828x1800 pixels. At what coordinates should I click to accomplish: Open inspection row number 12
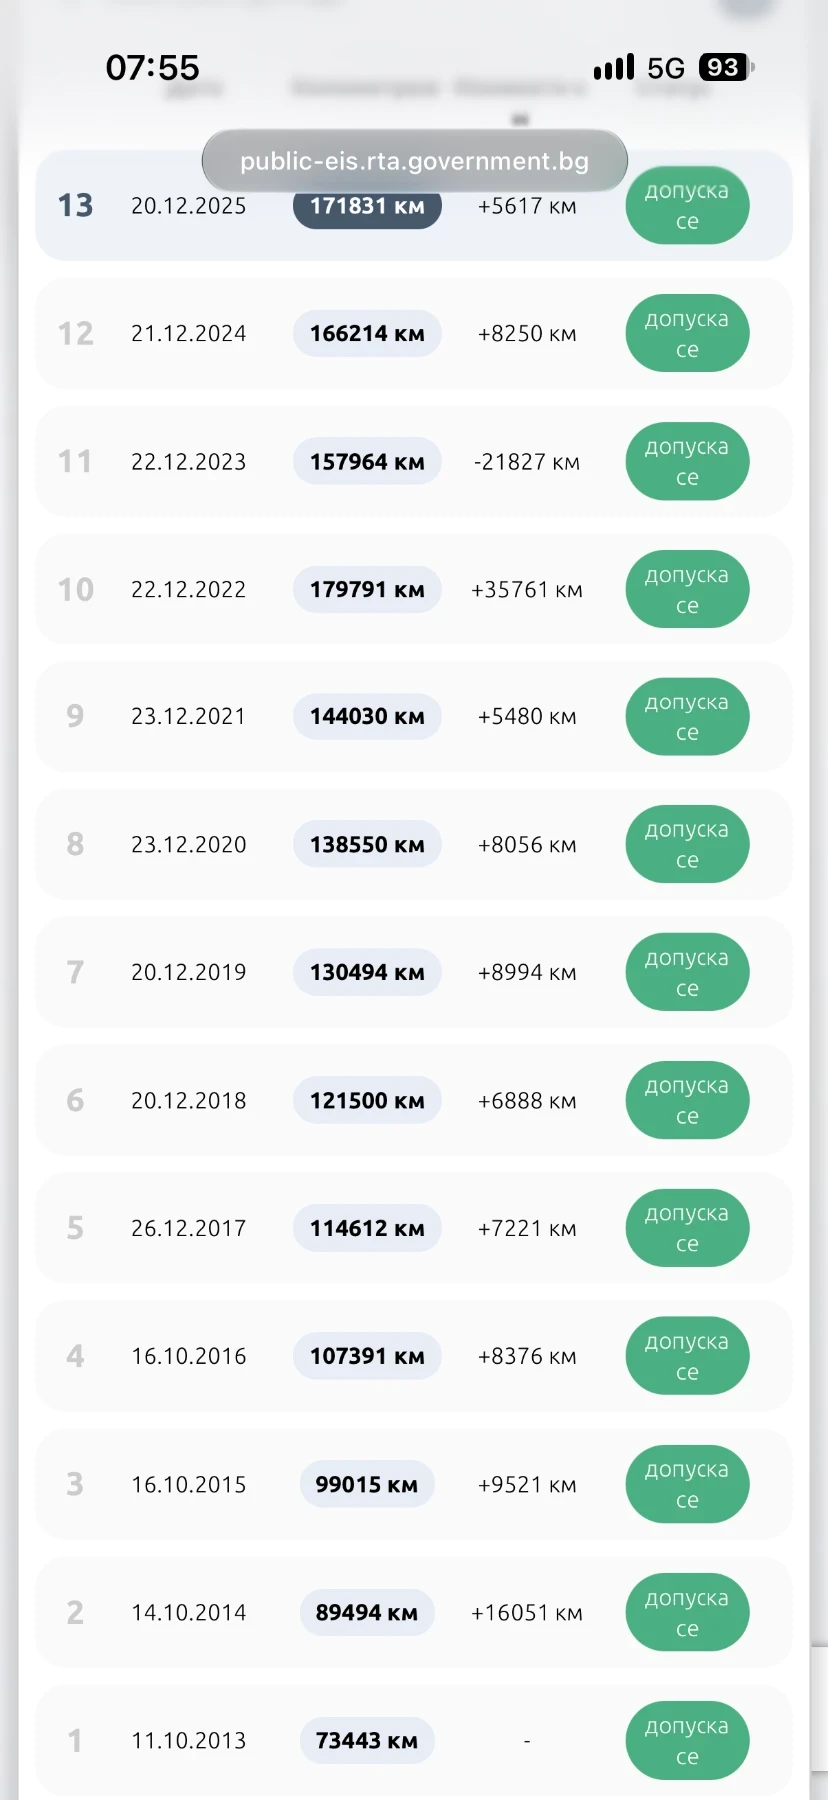(414, 333)
